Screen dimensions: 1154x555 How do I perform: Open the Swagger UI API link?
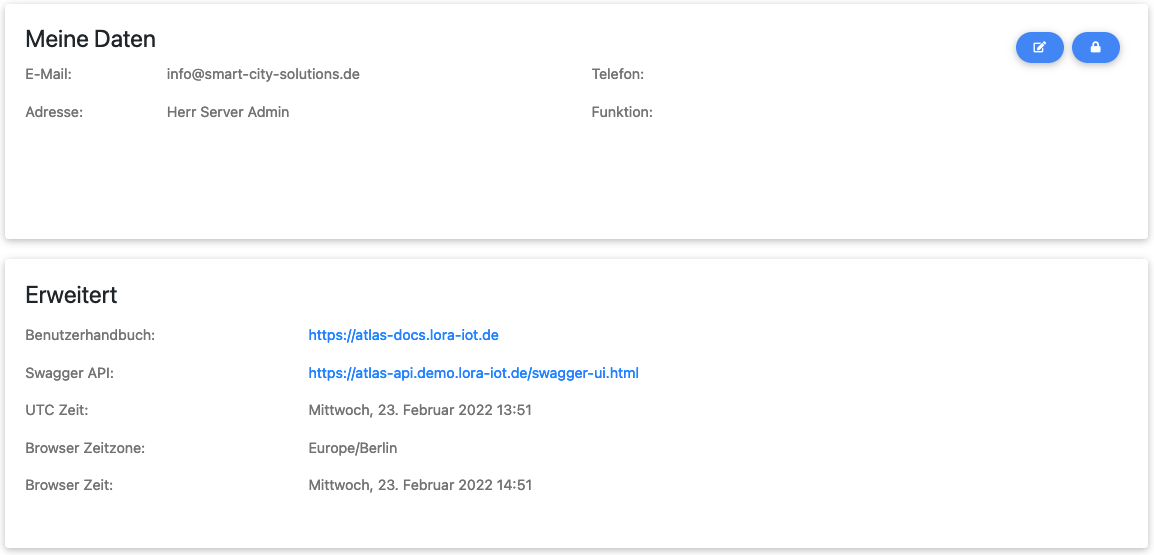click(473, 373)
